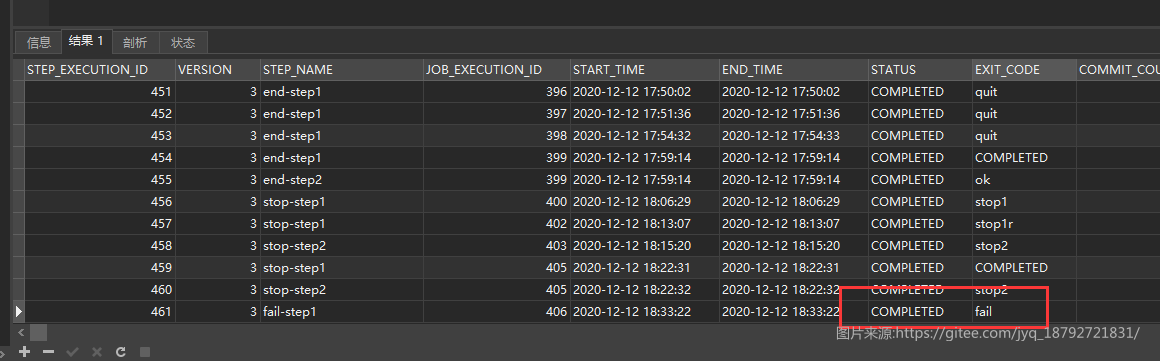The width and height of the screenshot is (1160, 361).
Task: Select END_TIME 2020-12-12 18:15:20 cell
Action: (x=794, y=246)
